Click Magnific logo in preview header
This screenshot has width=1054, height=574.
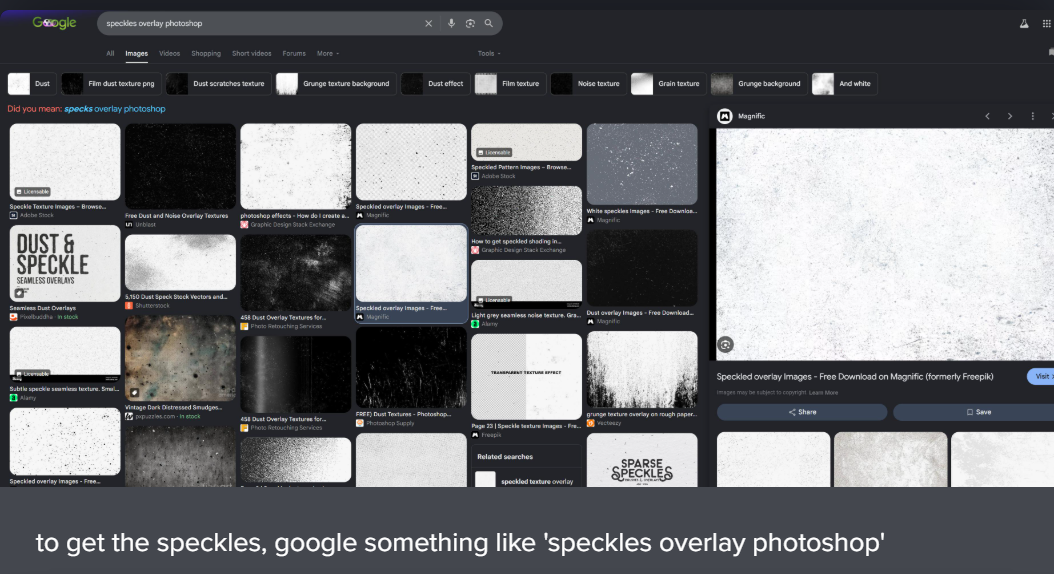pos(725,116)
